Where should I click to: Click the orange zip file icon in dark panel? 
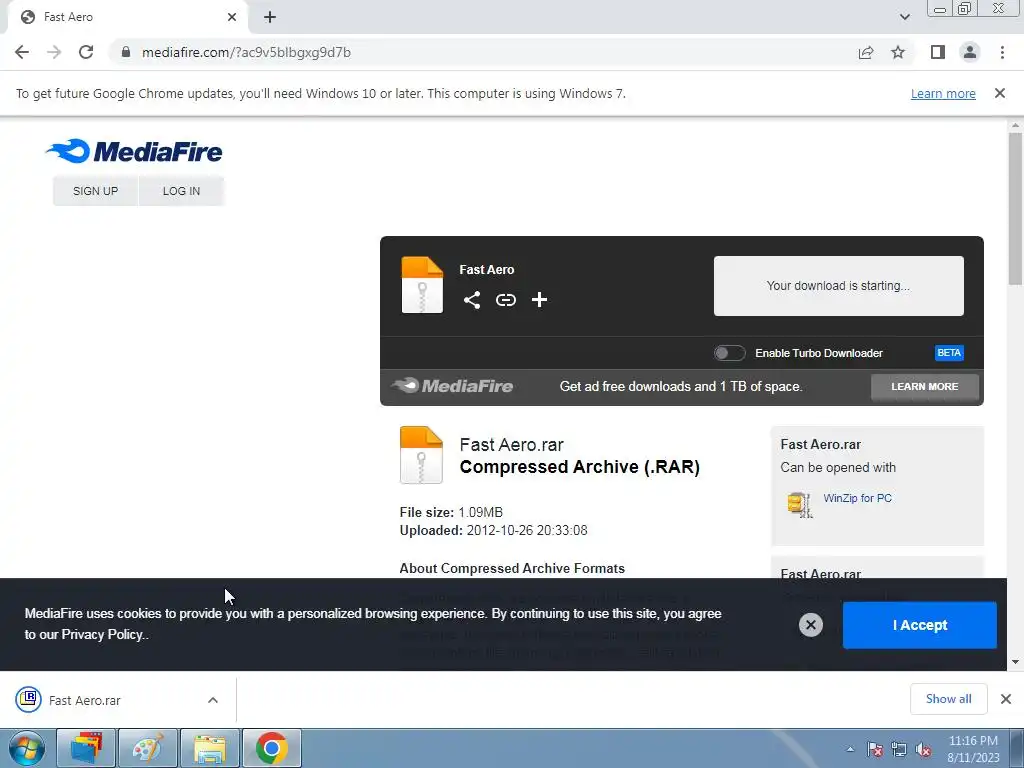coord(422,285)
